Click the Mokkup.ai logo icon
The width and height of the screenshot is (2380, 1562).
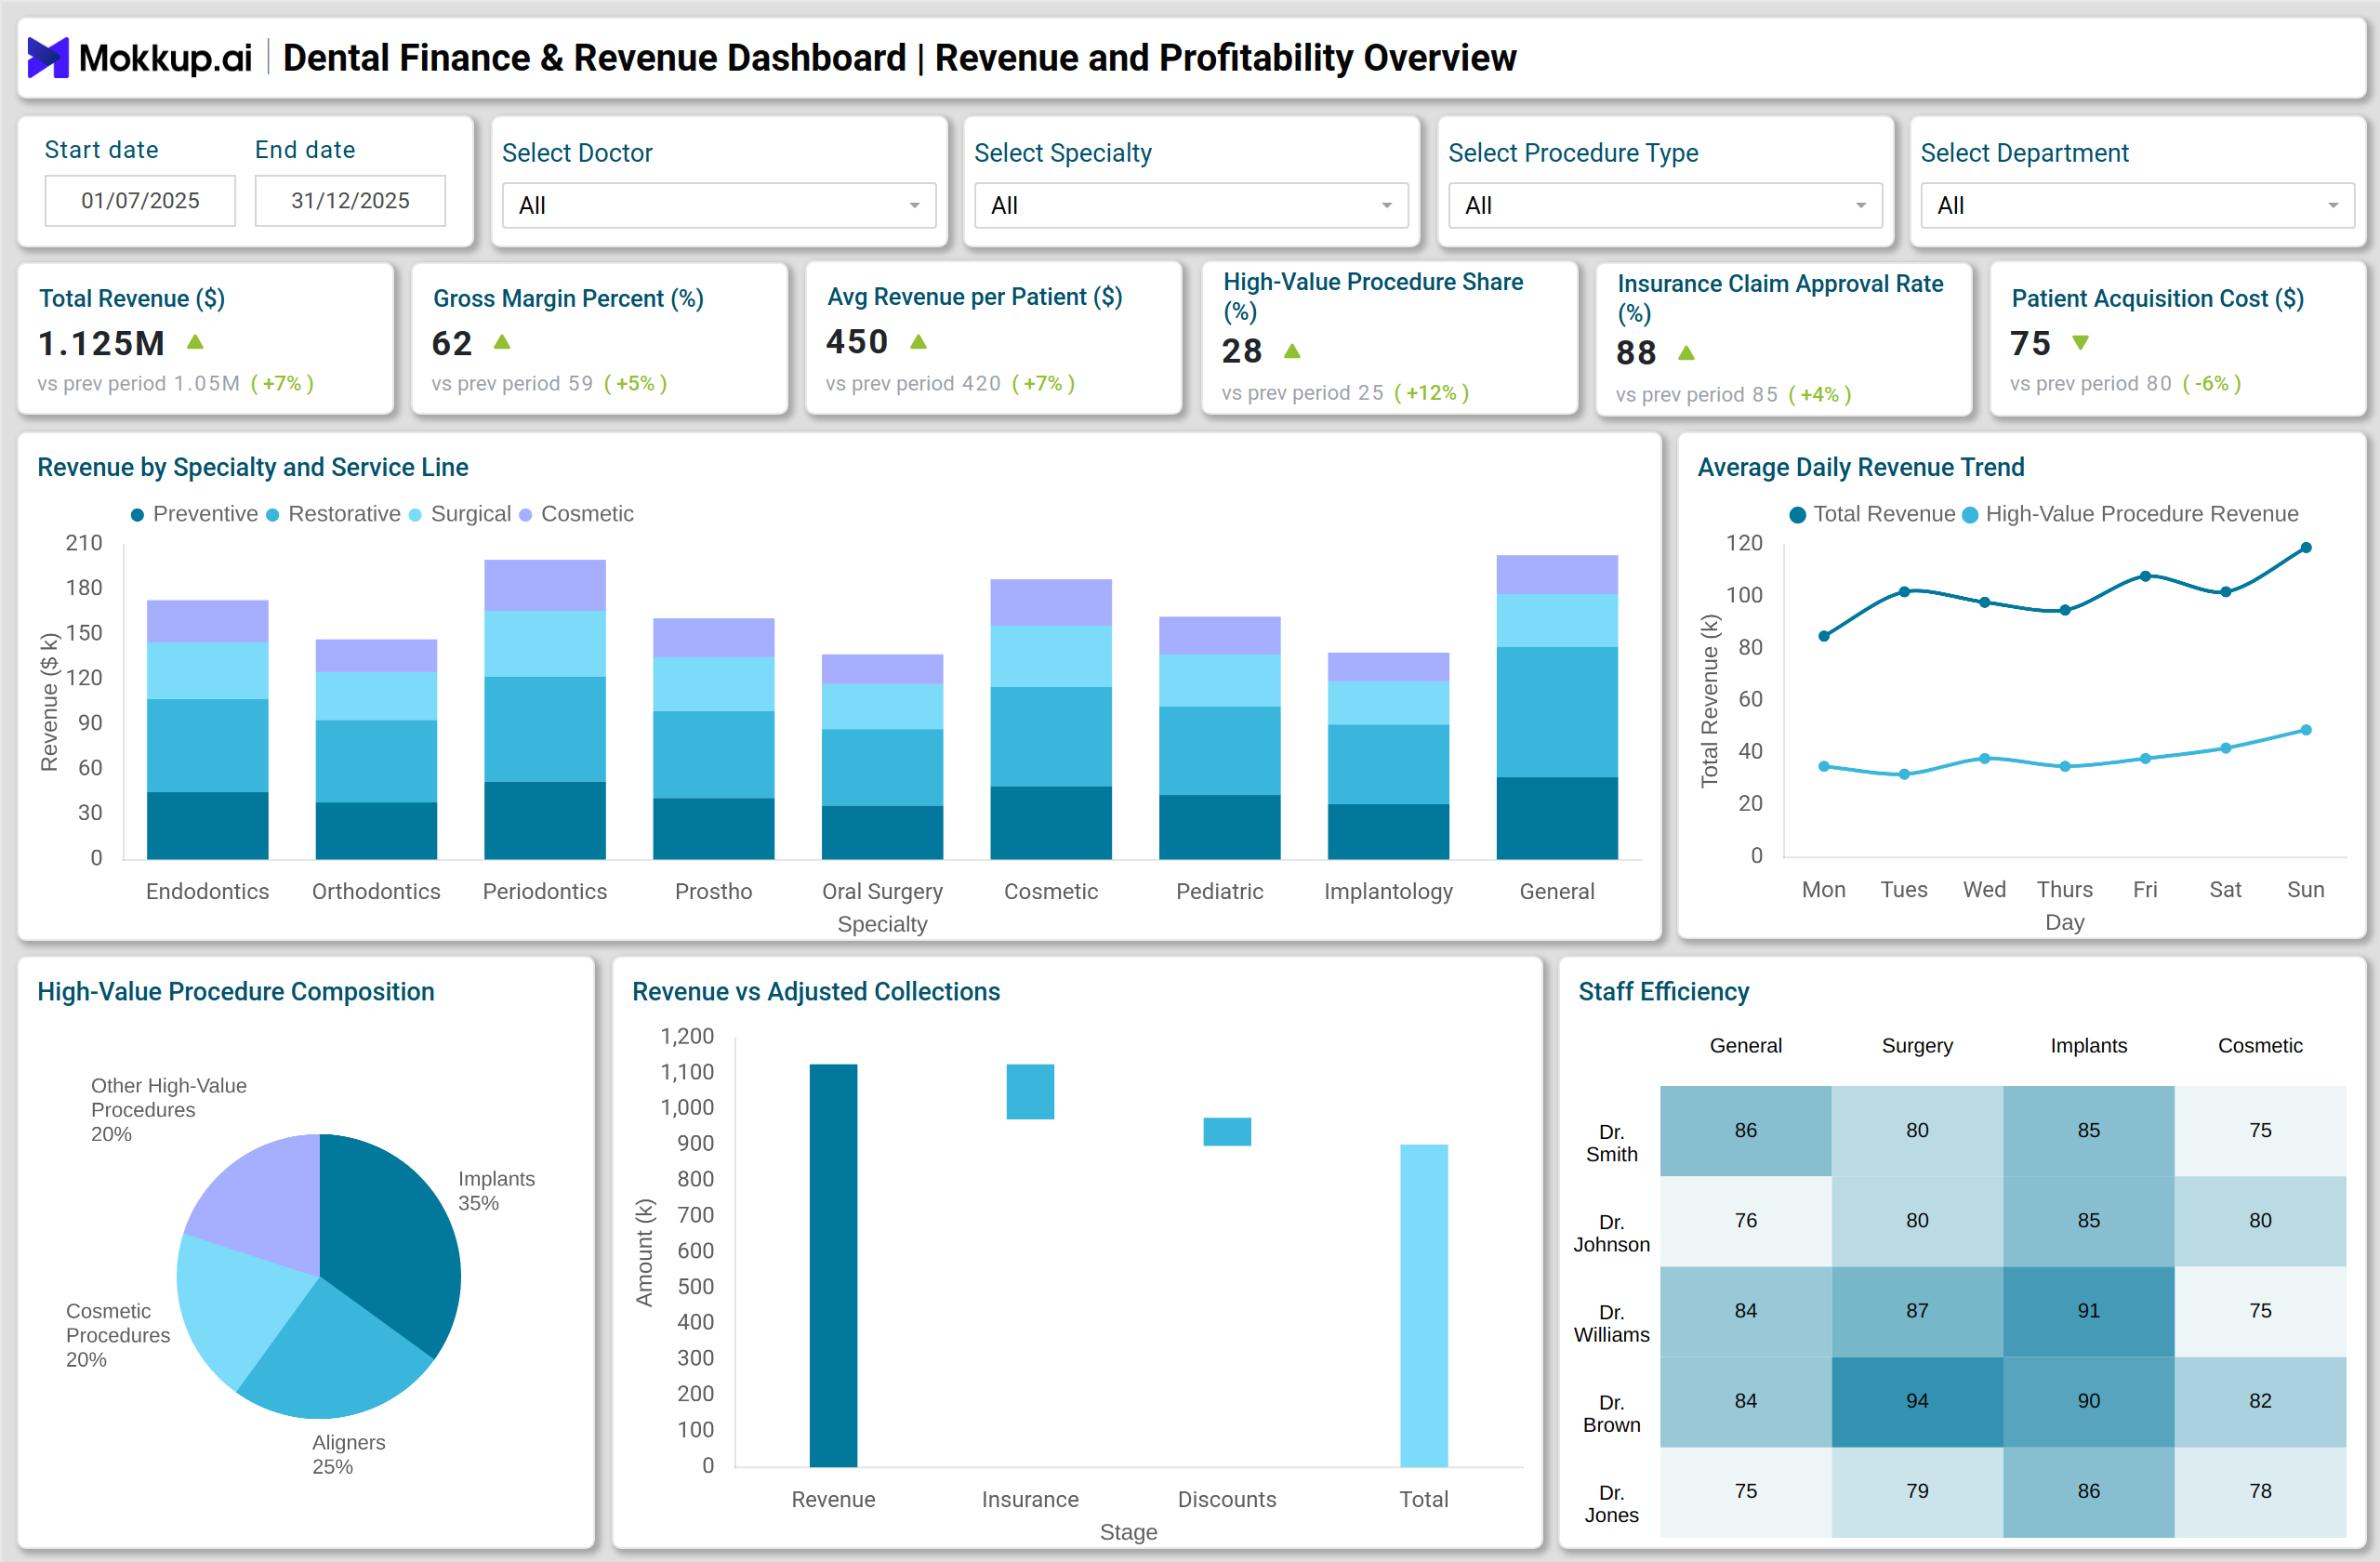click(x=47, y=58)
